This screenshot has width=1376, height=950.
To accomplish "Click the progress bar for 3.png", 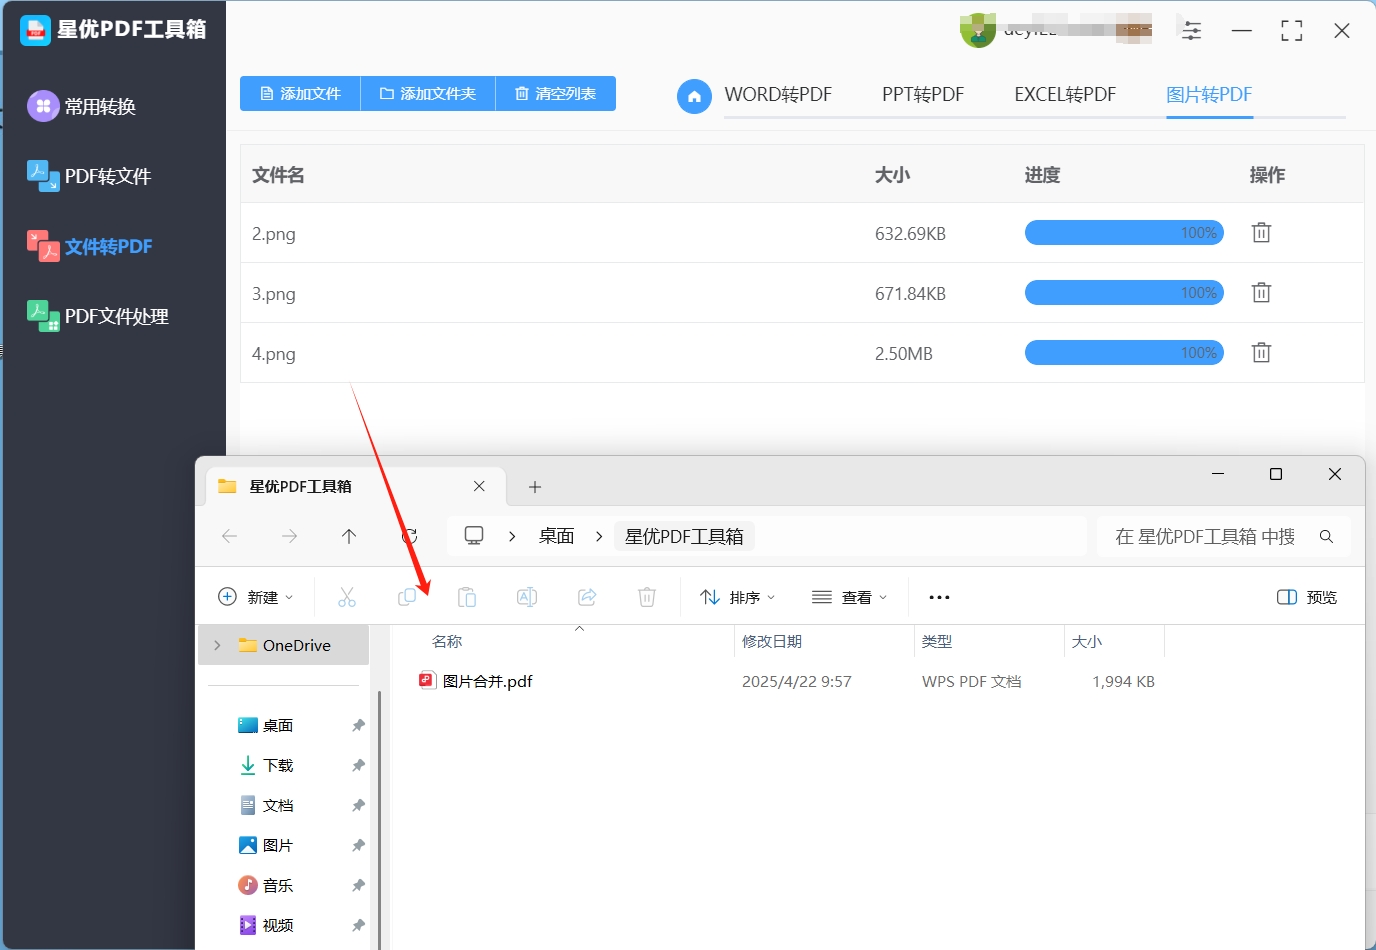I will click(x=1124, y=293).
